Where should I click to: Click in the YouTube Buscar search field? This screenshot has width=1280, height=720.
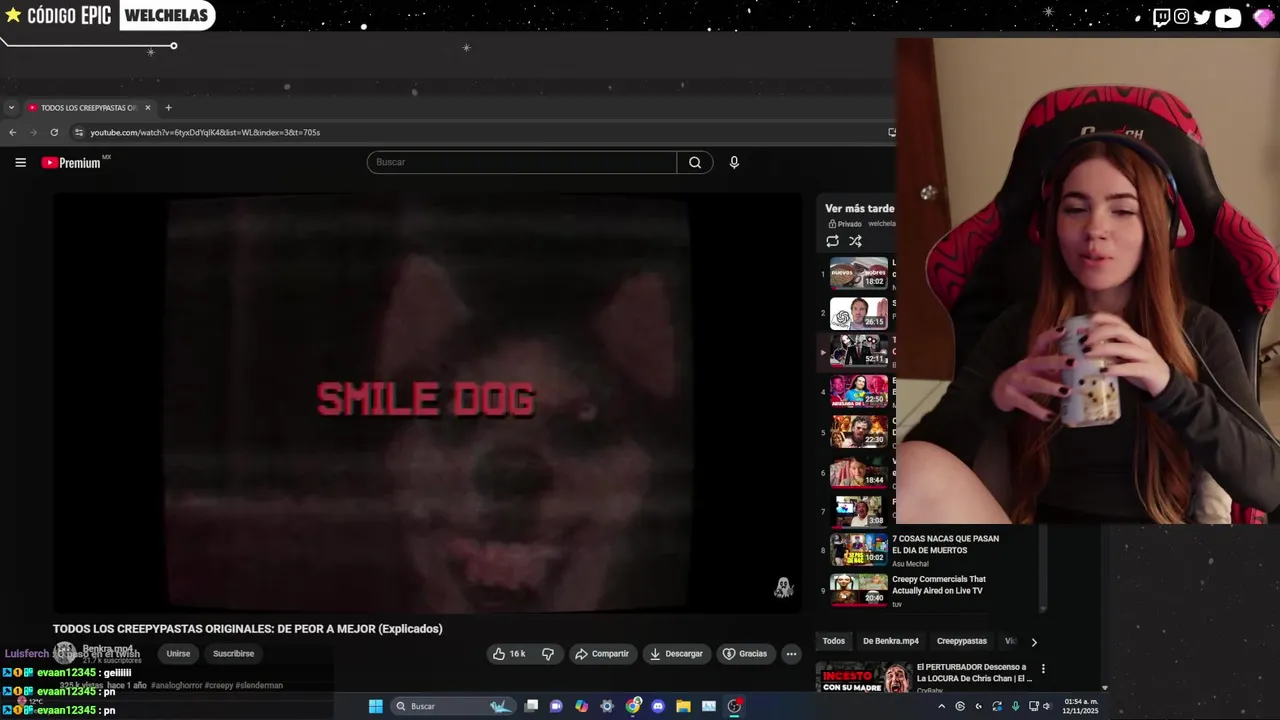tap(521, 162)
